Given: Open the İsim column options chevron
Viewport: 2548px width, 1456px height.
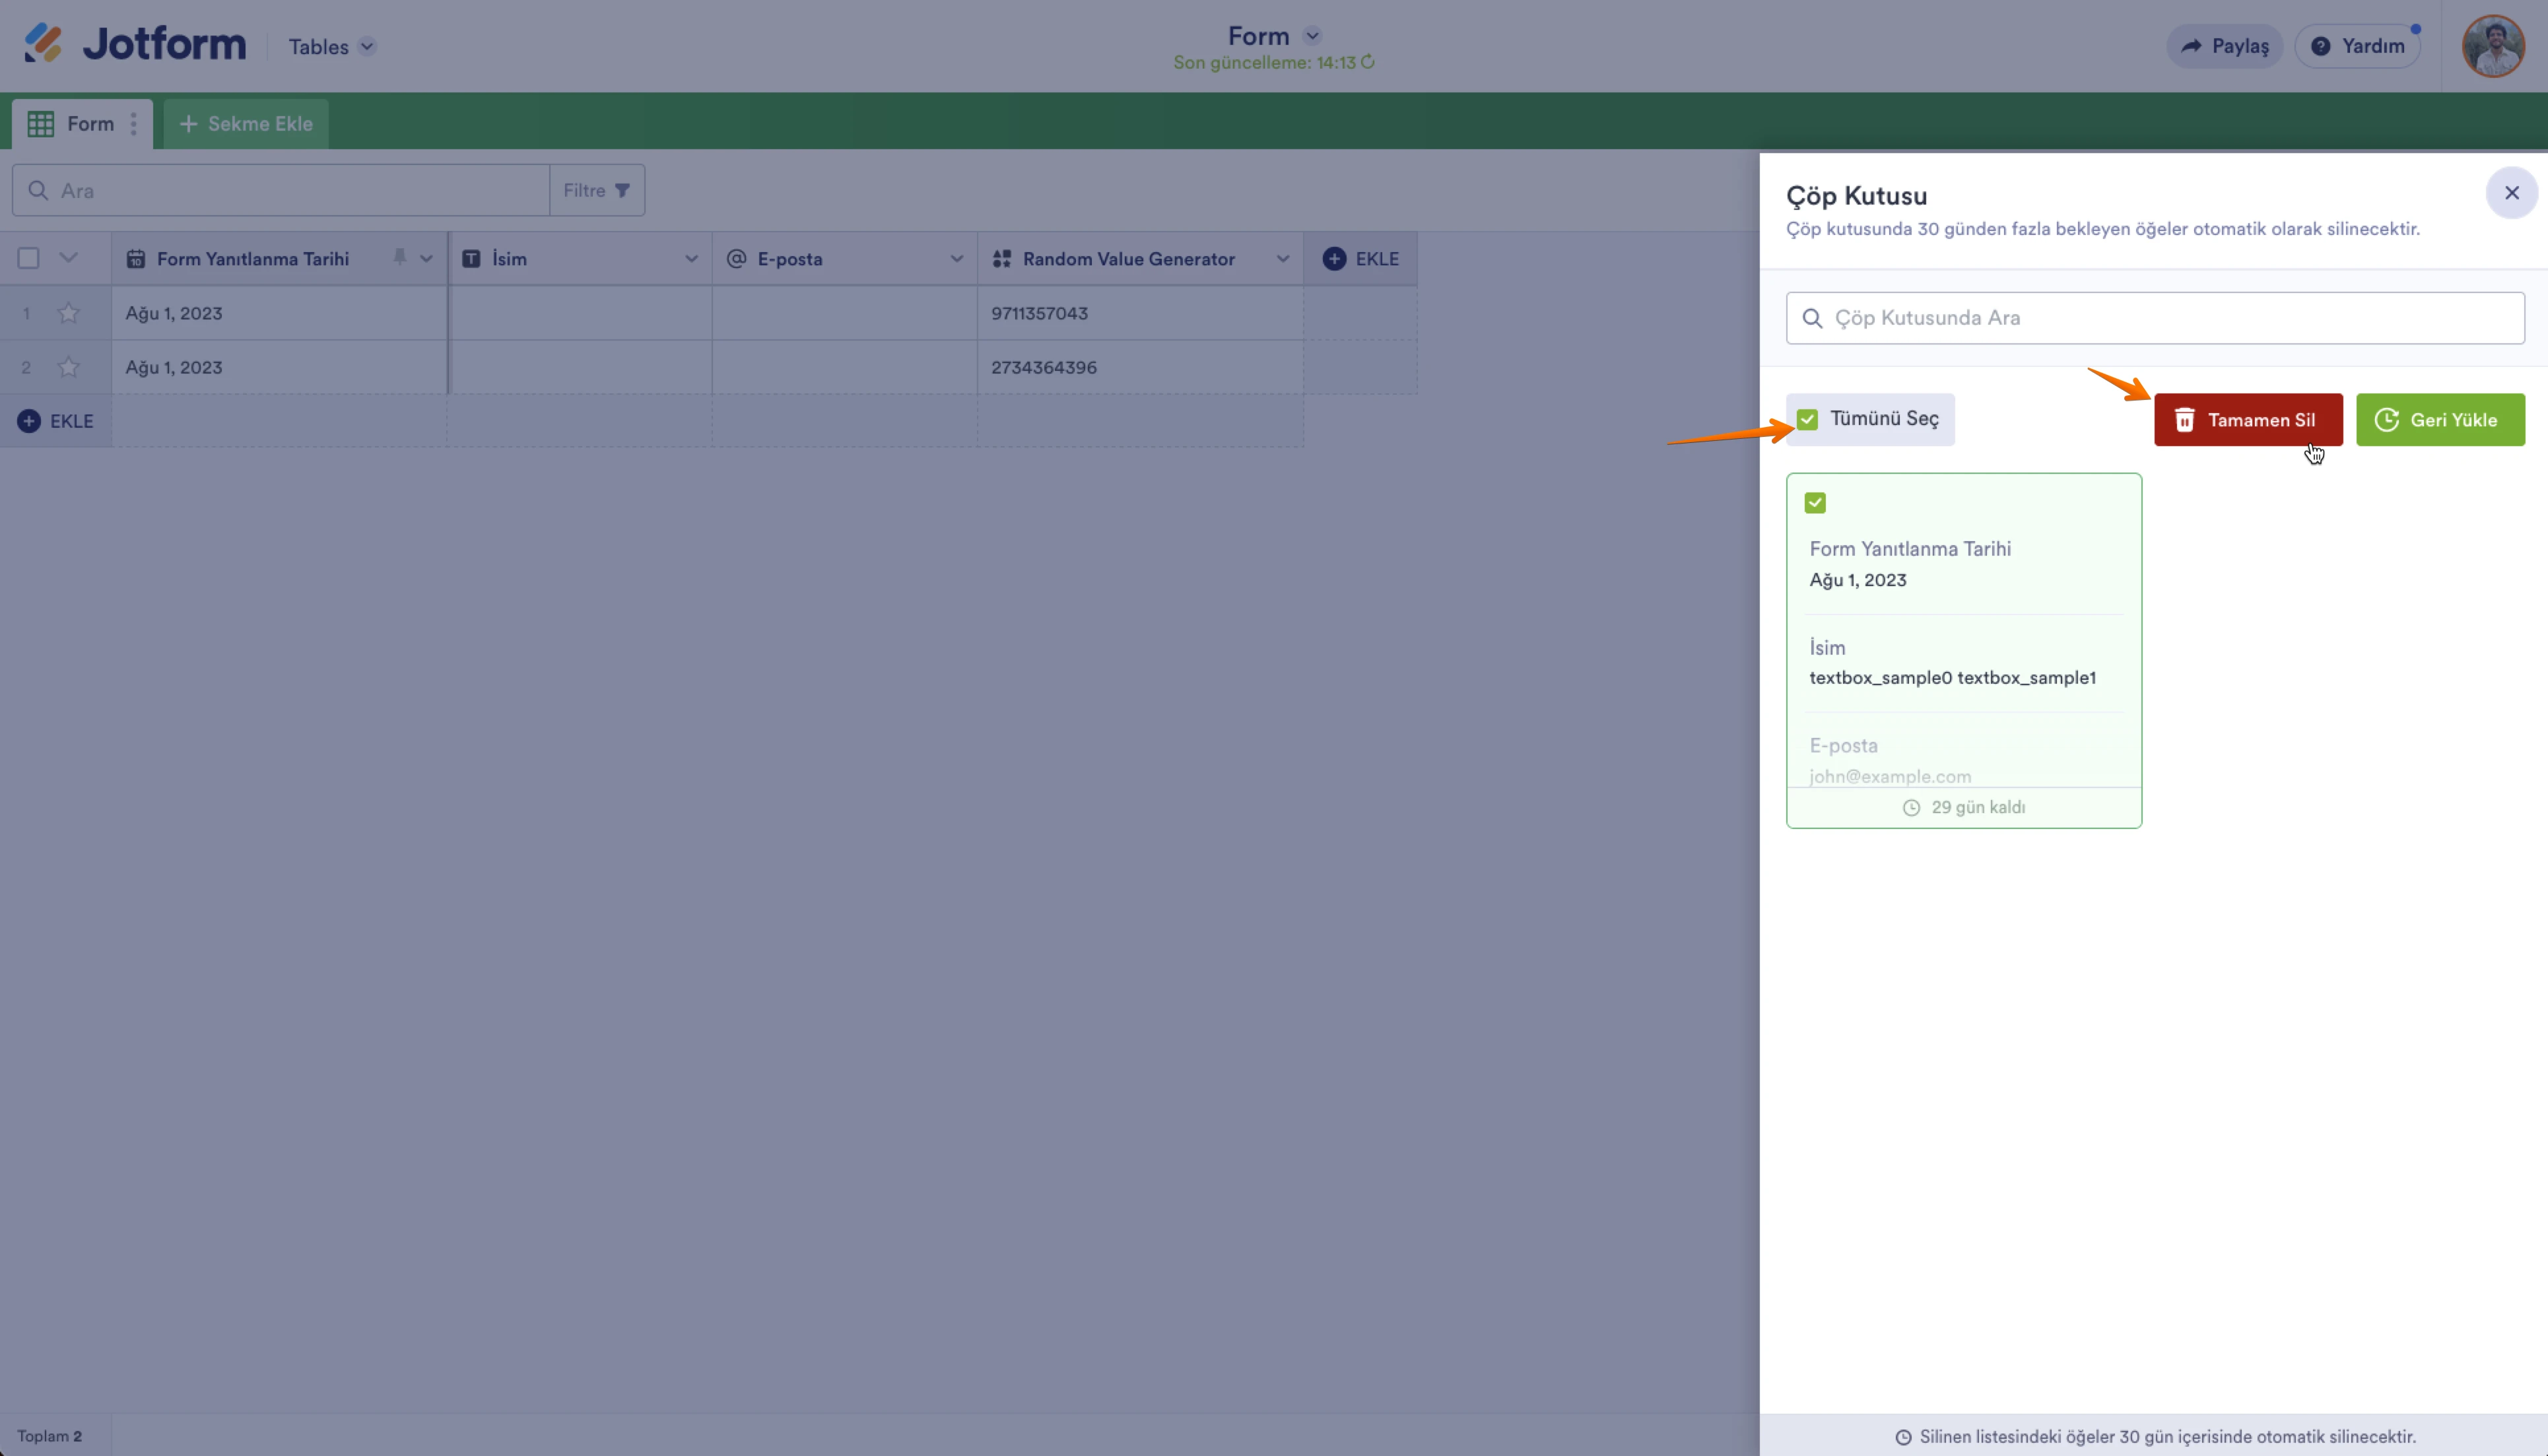Looking at the screenshot, I should [691, 258].
